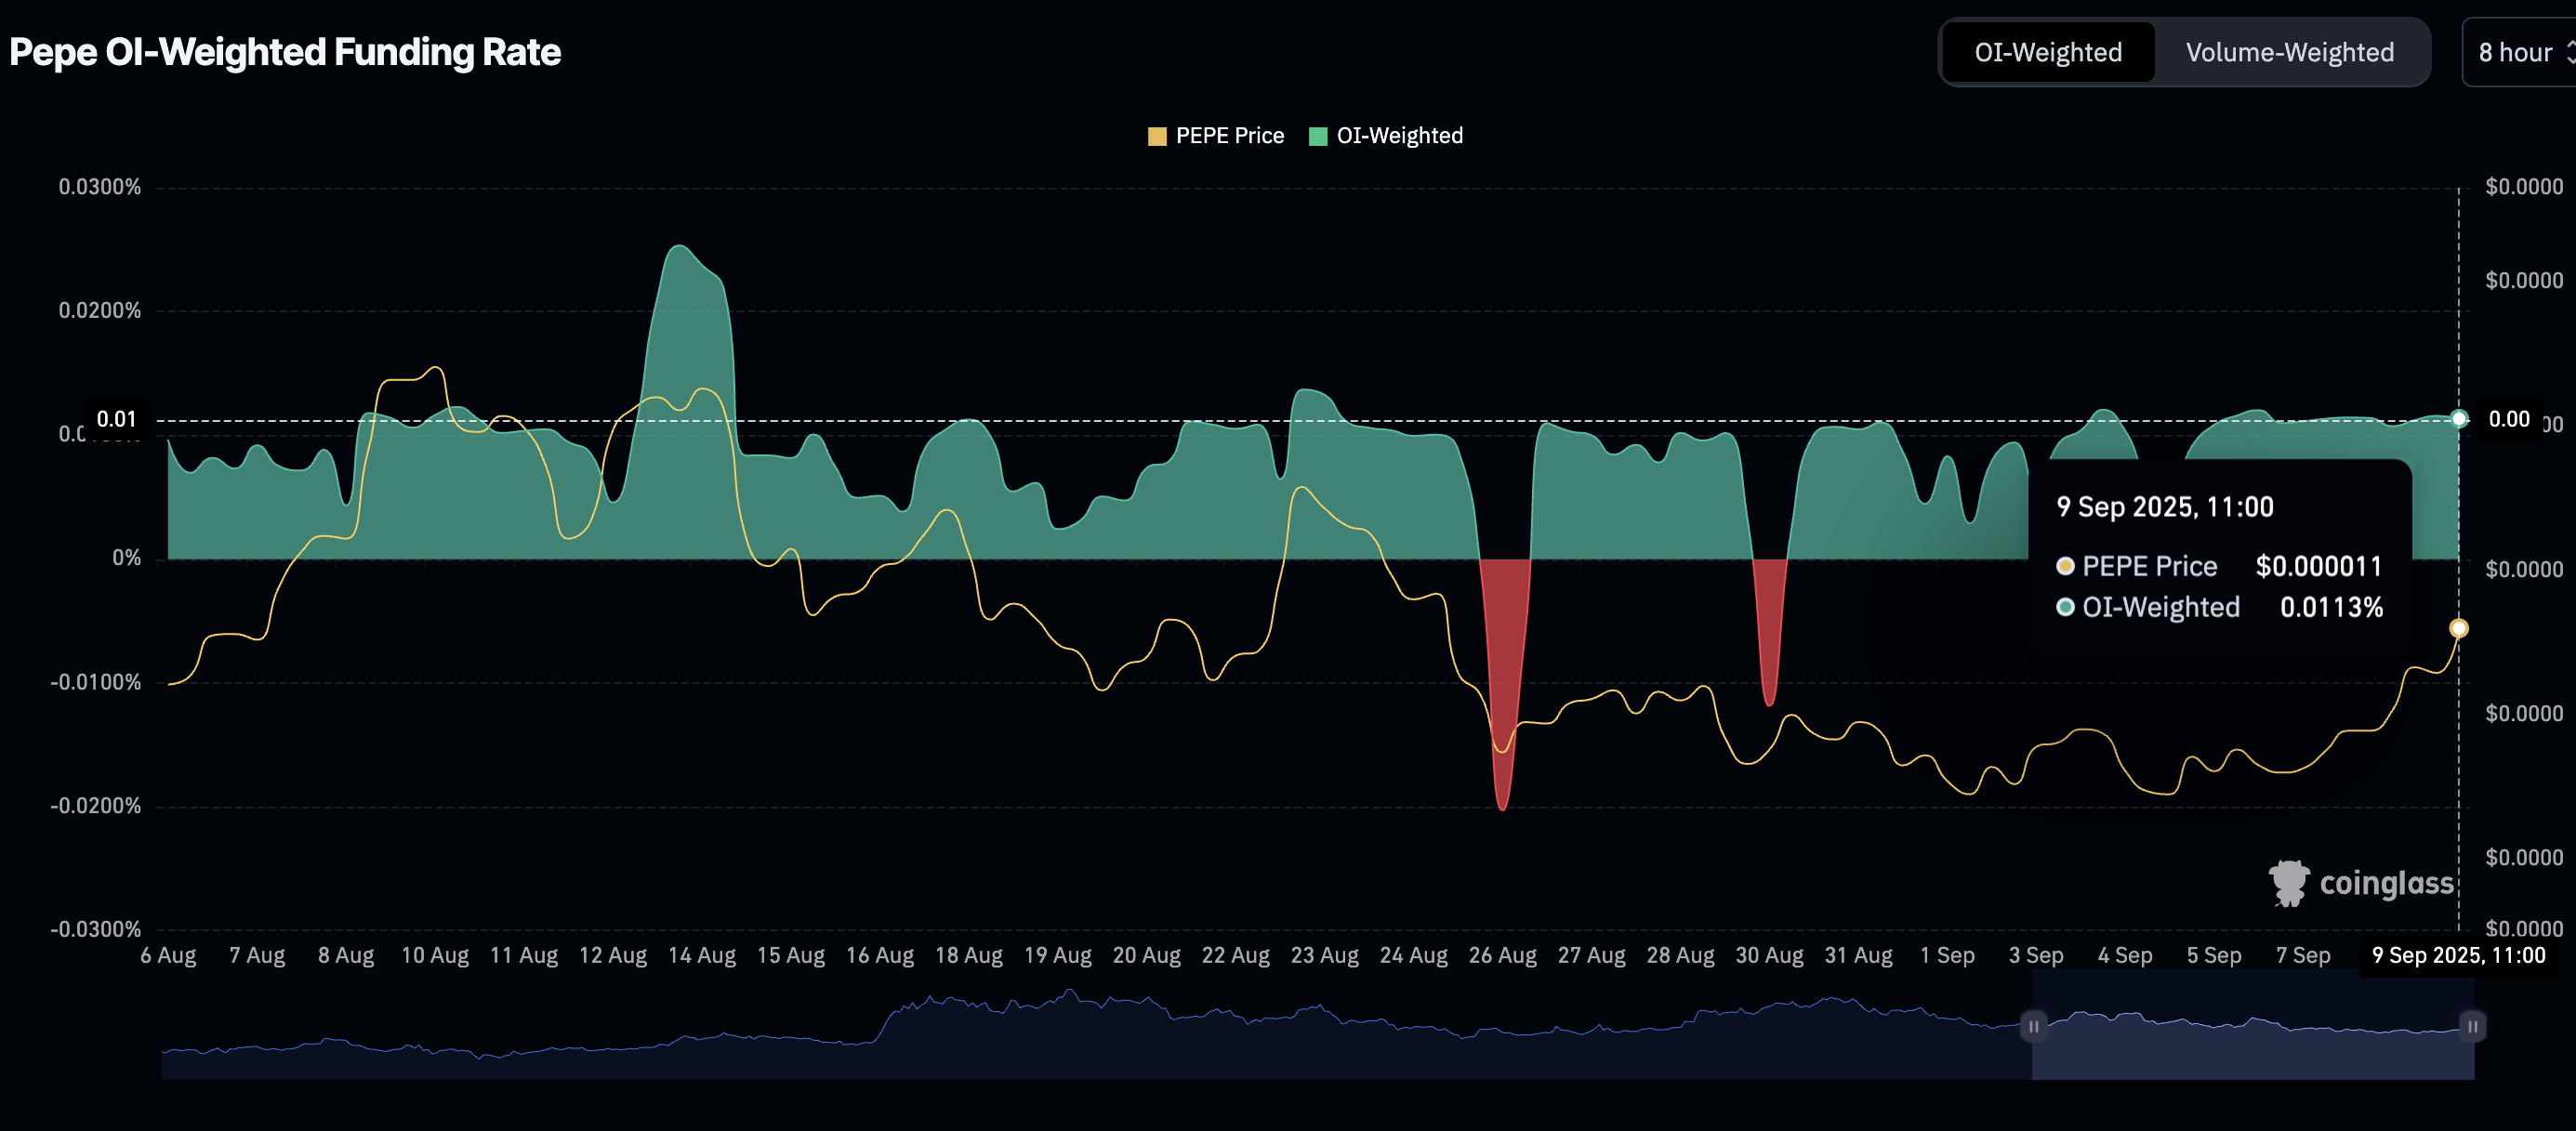The height and width of the screenshot is (1131, 2576).
Task: Click the green OI-Weighted marker dot on dashed line
Action: [x=2459, y=419]
